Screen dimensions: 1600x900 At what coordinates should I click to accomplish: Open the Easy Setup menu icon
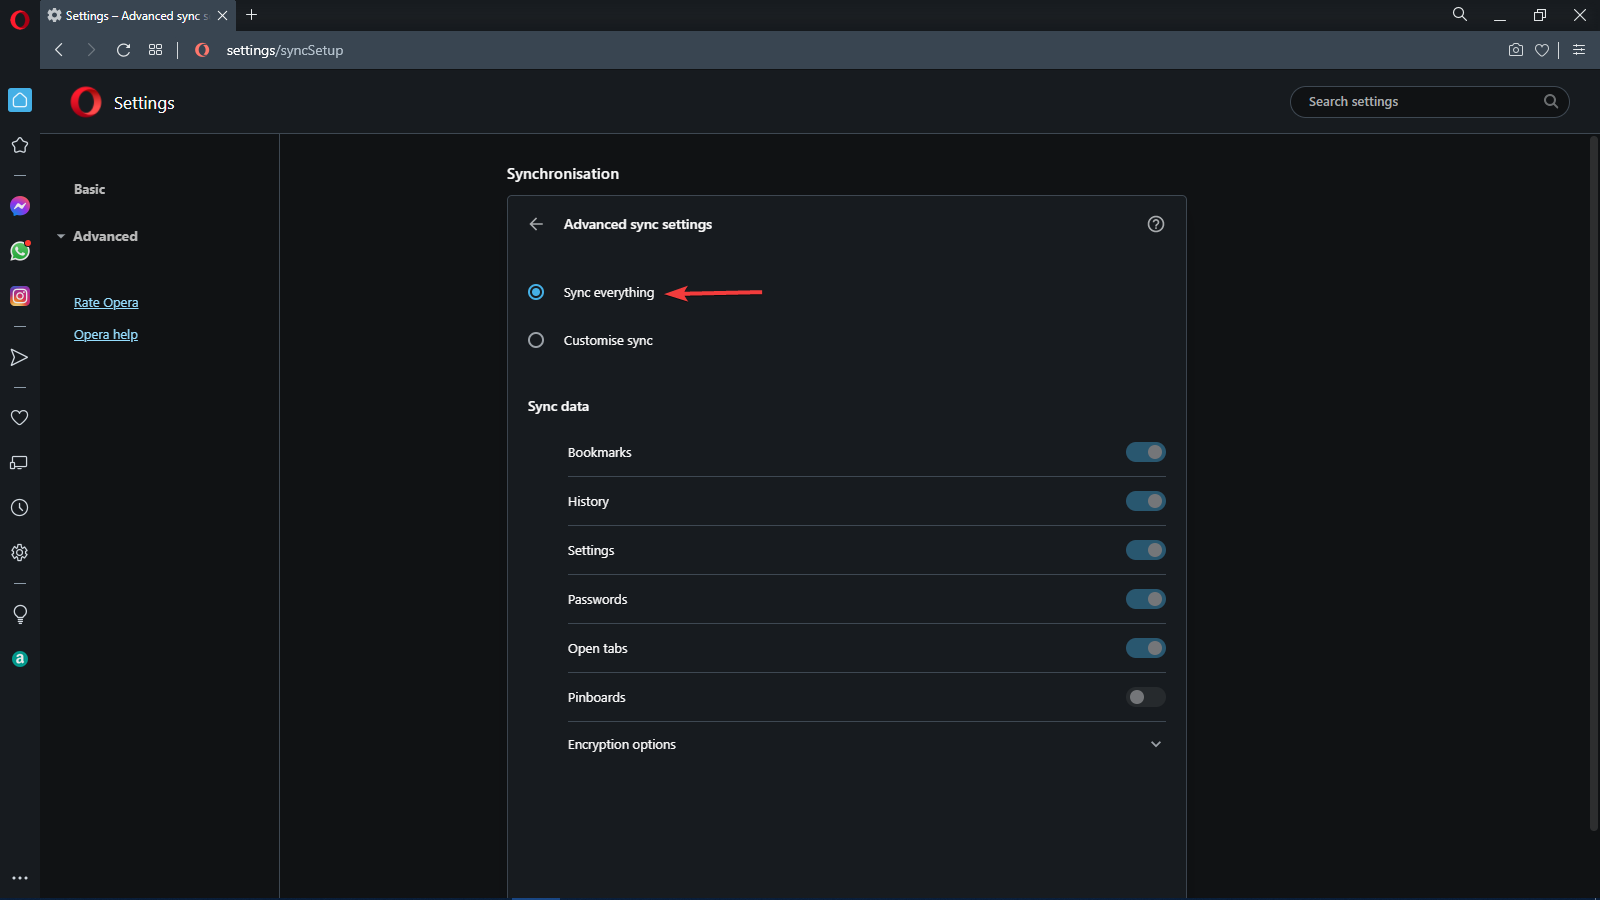click(1579, 50)
